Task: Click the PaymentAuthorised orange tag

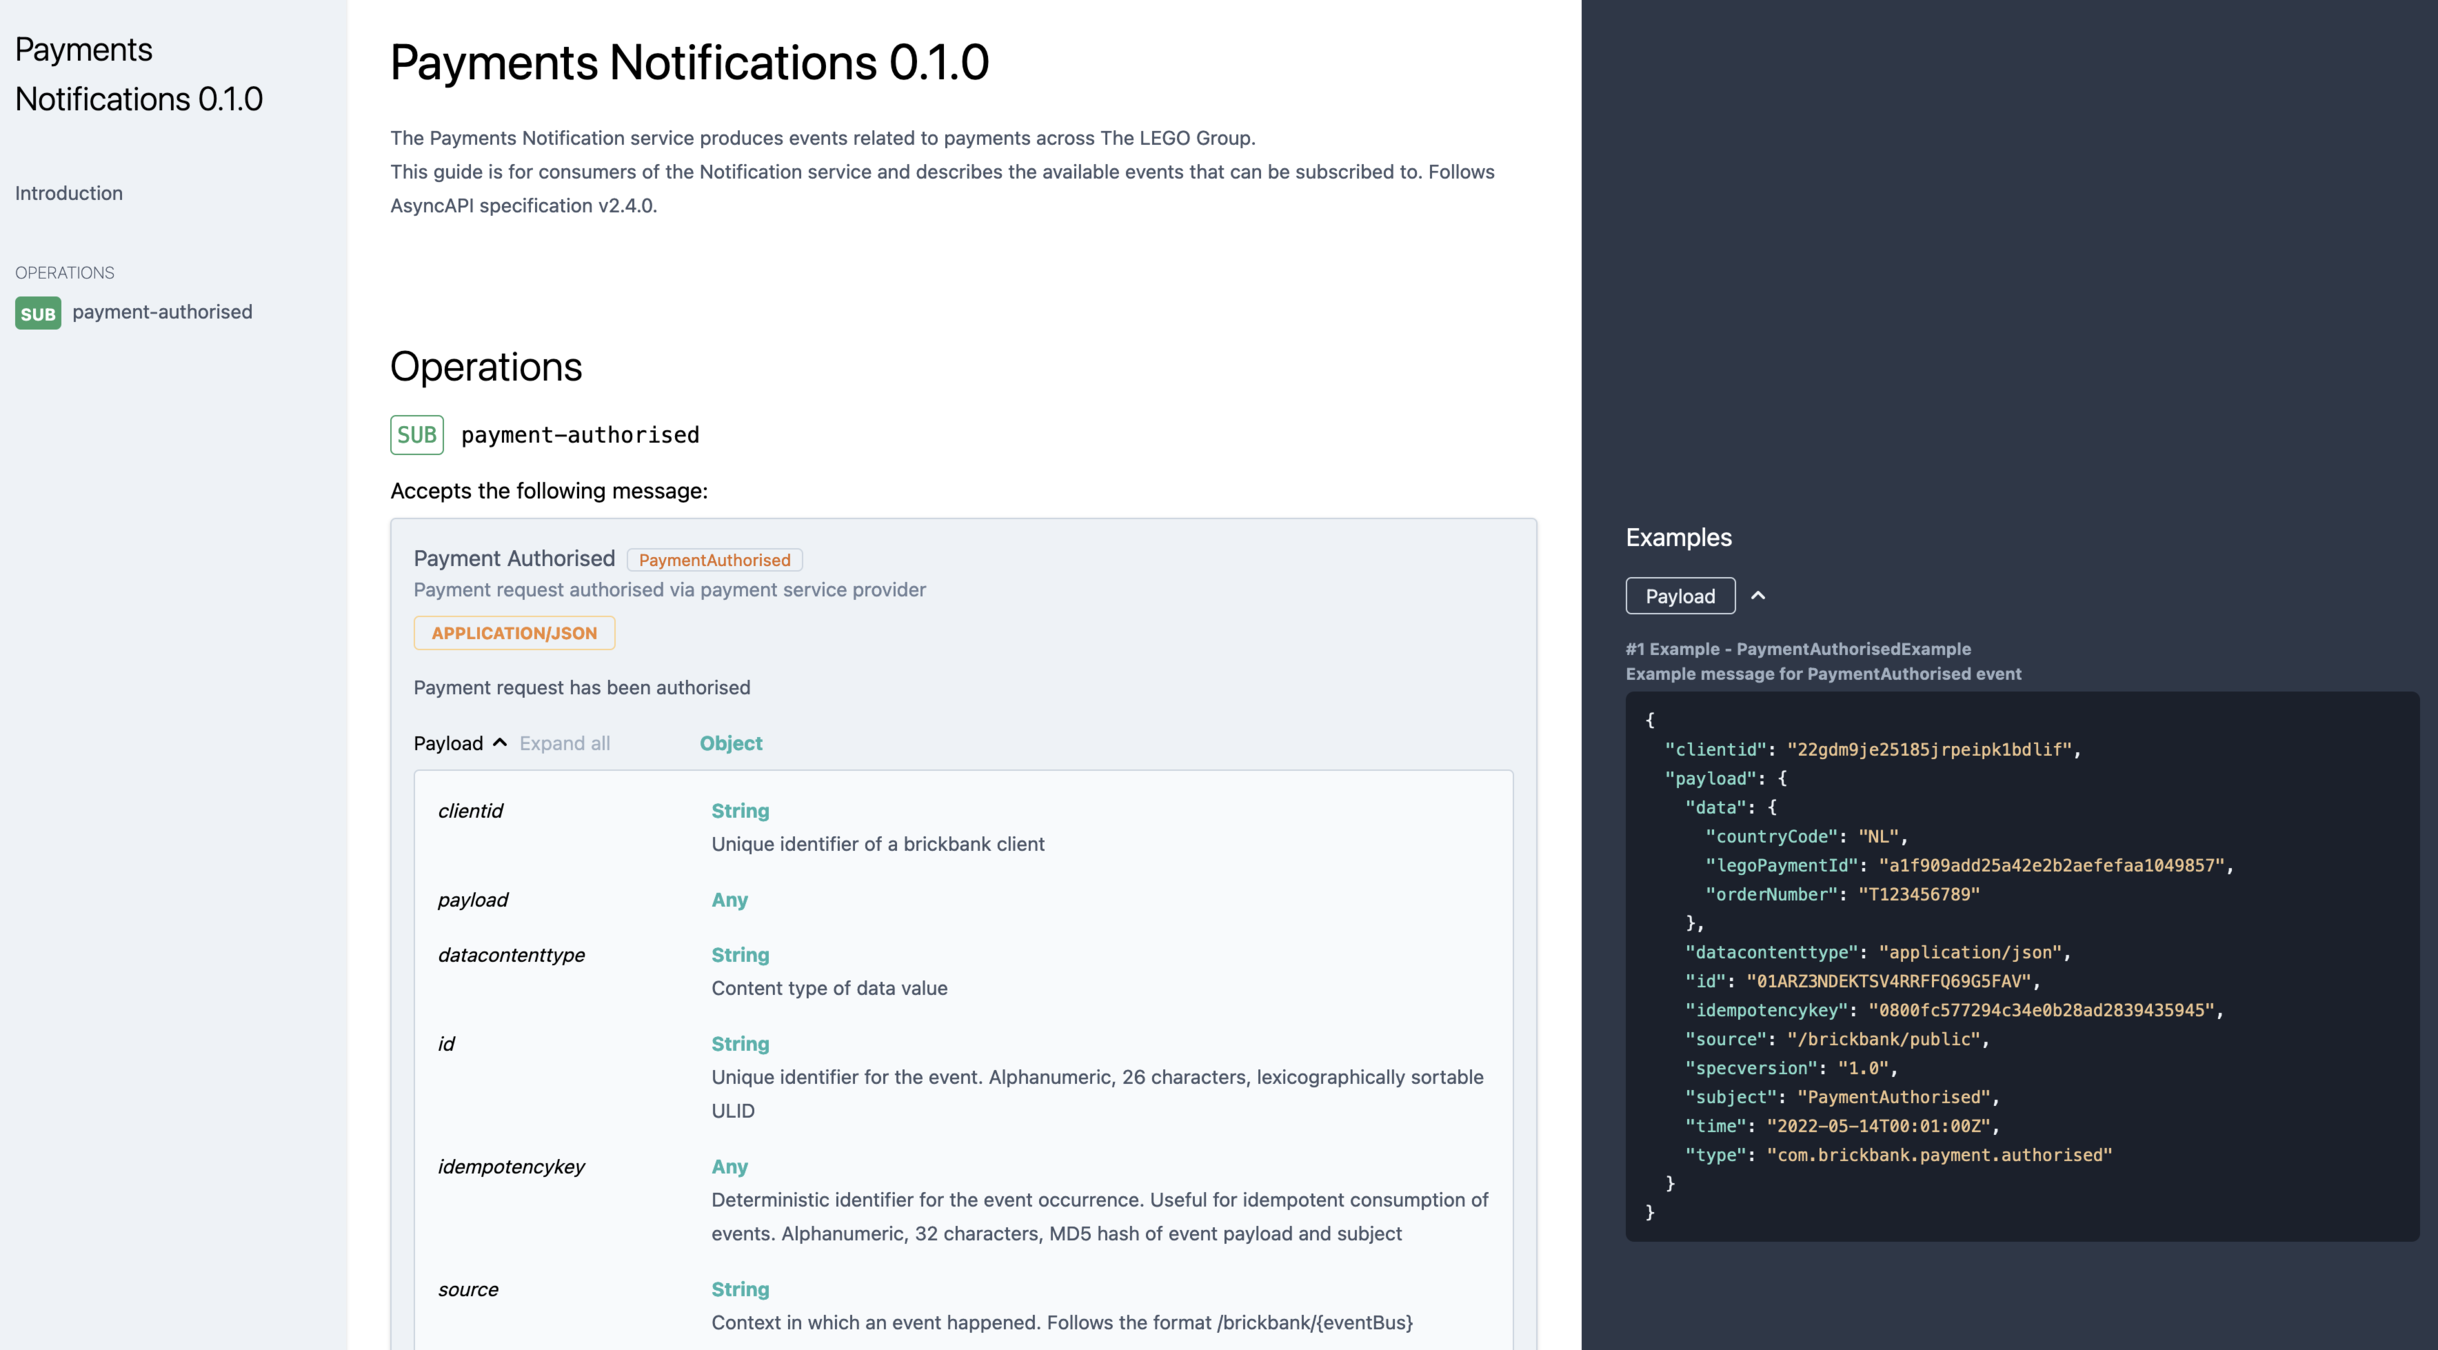Action: coord(714,560)
